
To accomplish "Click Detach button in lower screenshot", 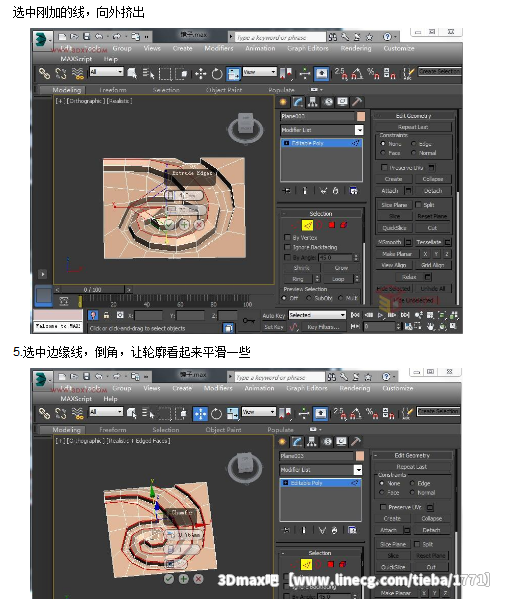I will pos(432,530).
